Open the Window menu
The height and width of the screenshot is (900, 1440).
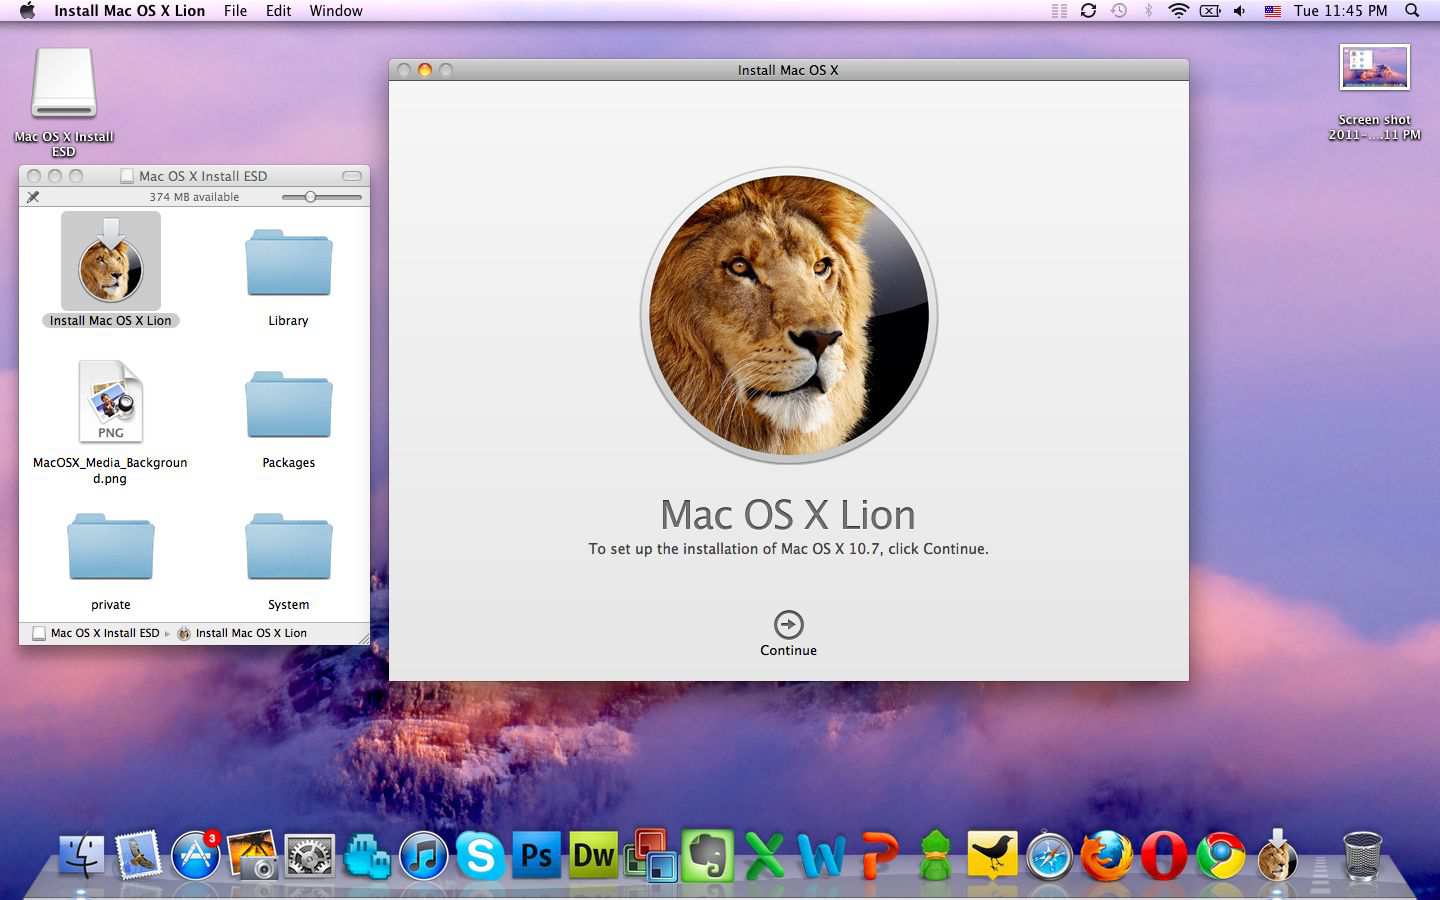coord(335,11)
